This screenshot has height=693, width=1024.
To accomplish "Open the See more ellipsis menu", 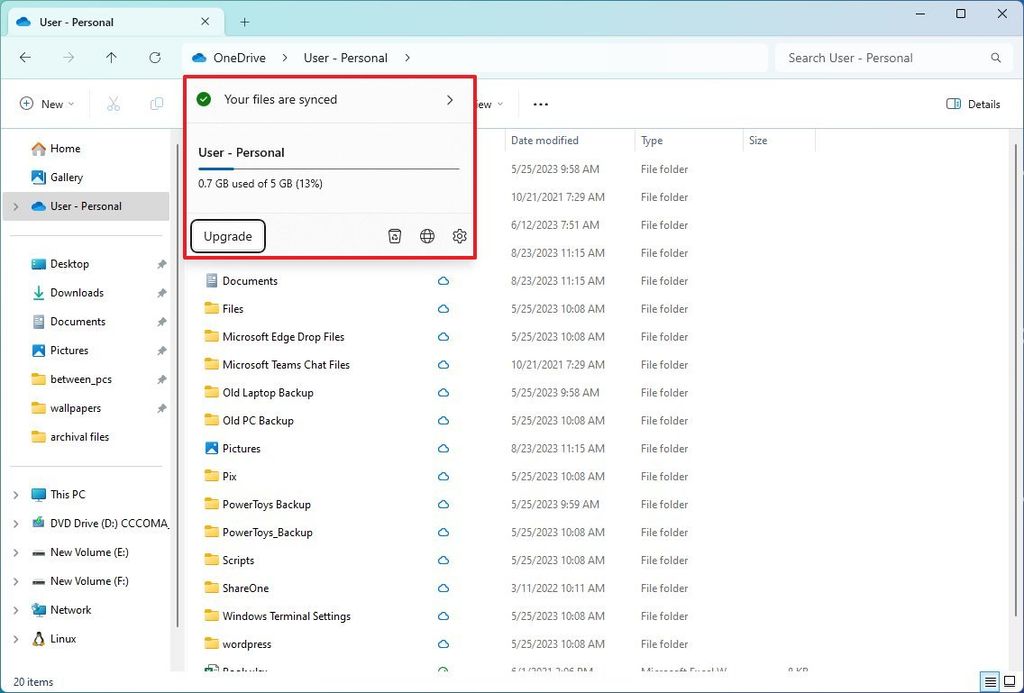I will (540, 104).
